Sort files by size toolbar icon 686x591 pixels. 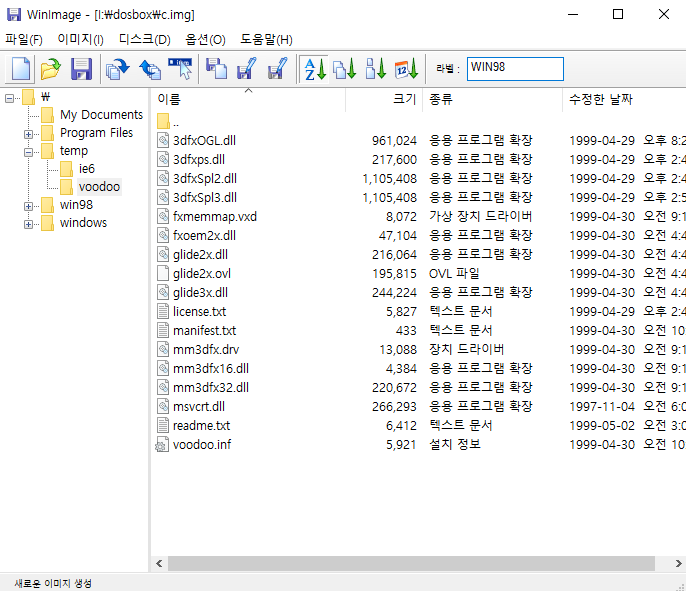376,69
